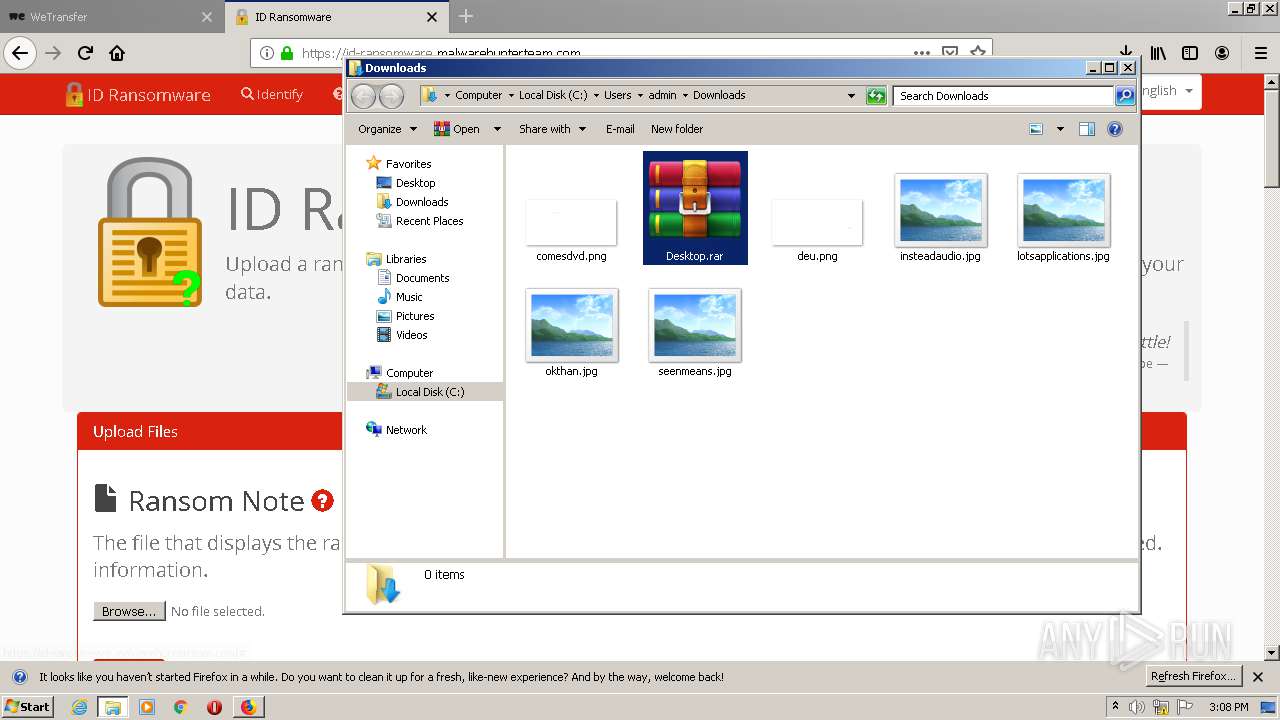The image size is (1280, 720).
Task: Toggle the preview pane icon
Action: click(1087, 129)
